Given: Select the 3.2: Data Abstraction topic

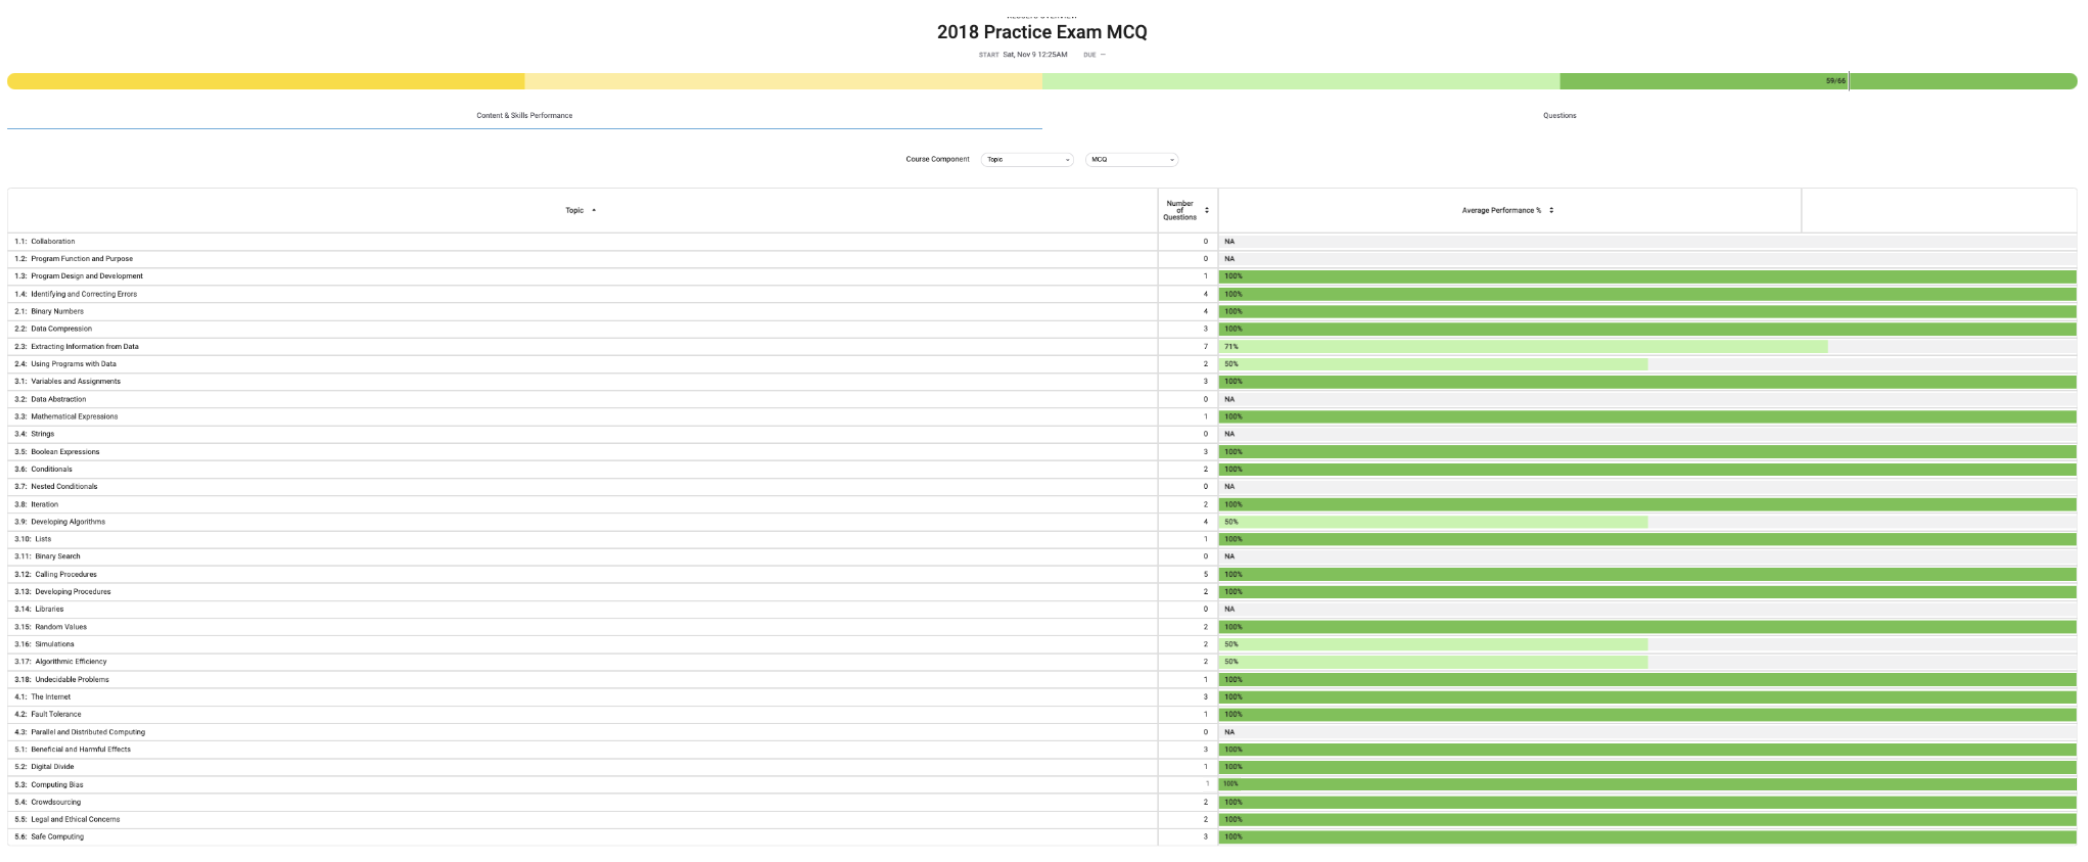Looking at the screenshot, I should coord(50,399).
